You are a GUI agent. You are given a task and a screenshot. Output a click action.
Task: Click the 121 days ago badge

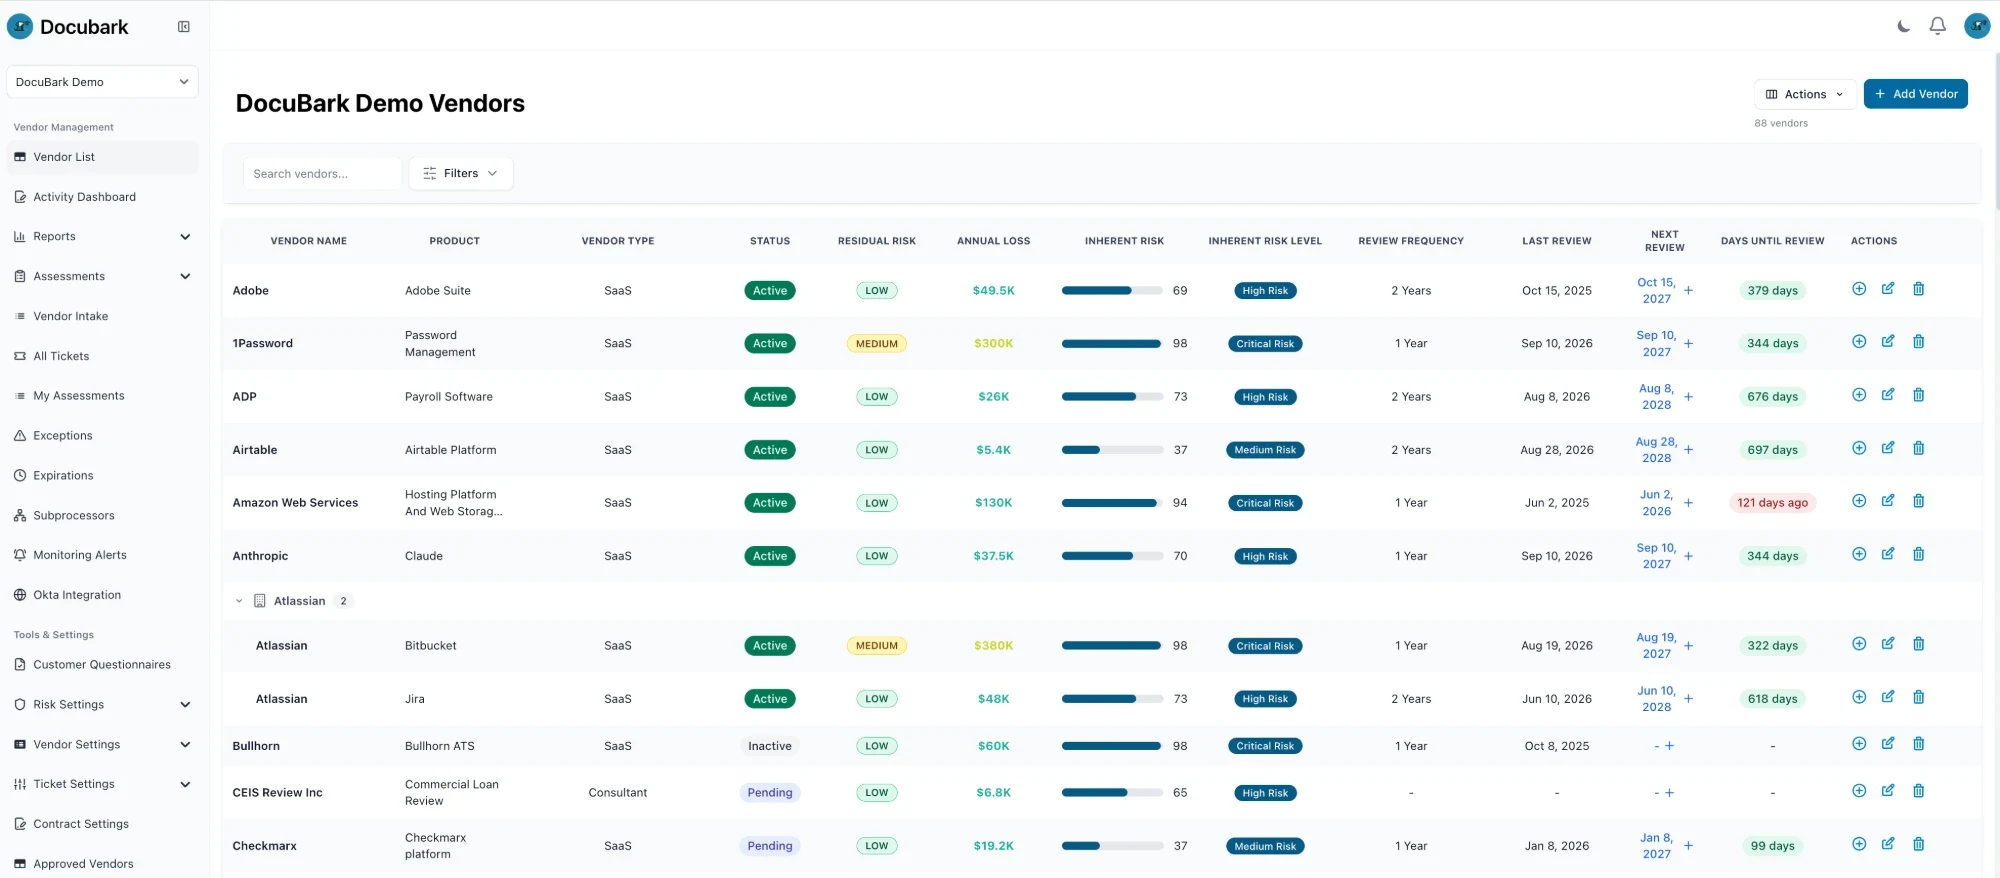(1772, 503)
